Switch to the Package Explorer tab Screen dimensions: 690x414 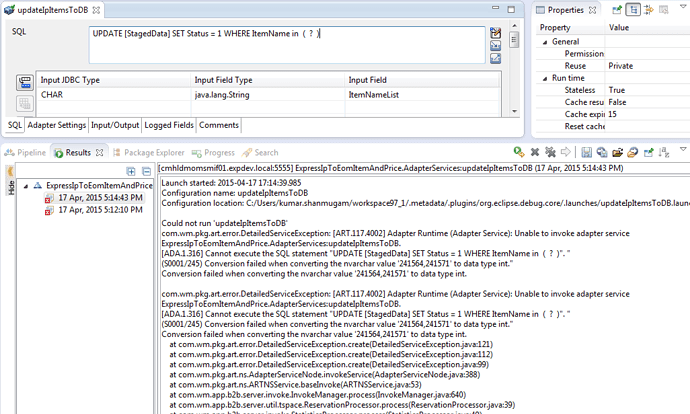click(148, 153)
